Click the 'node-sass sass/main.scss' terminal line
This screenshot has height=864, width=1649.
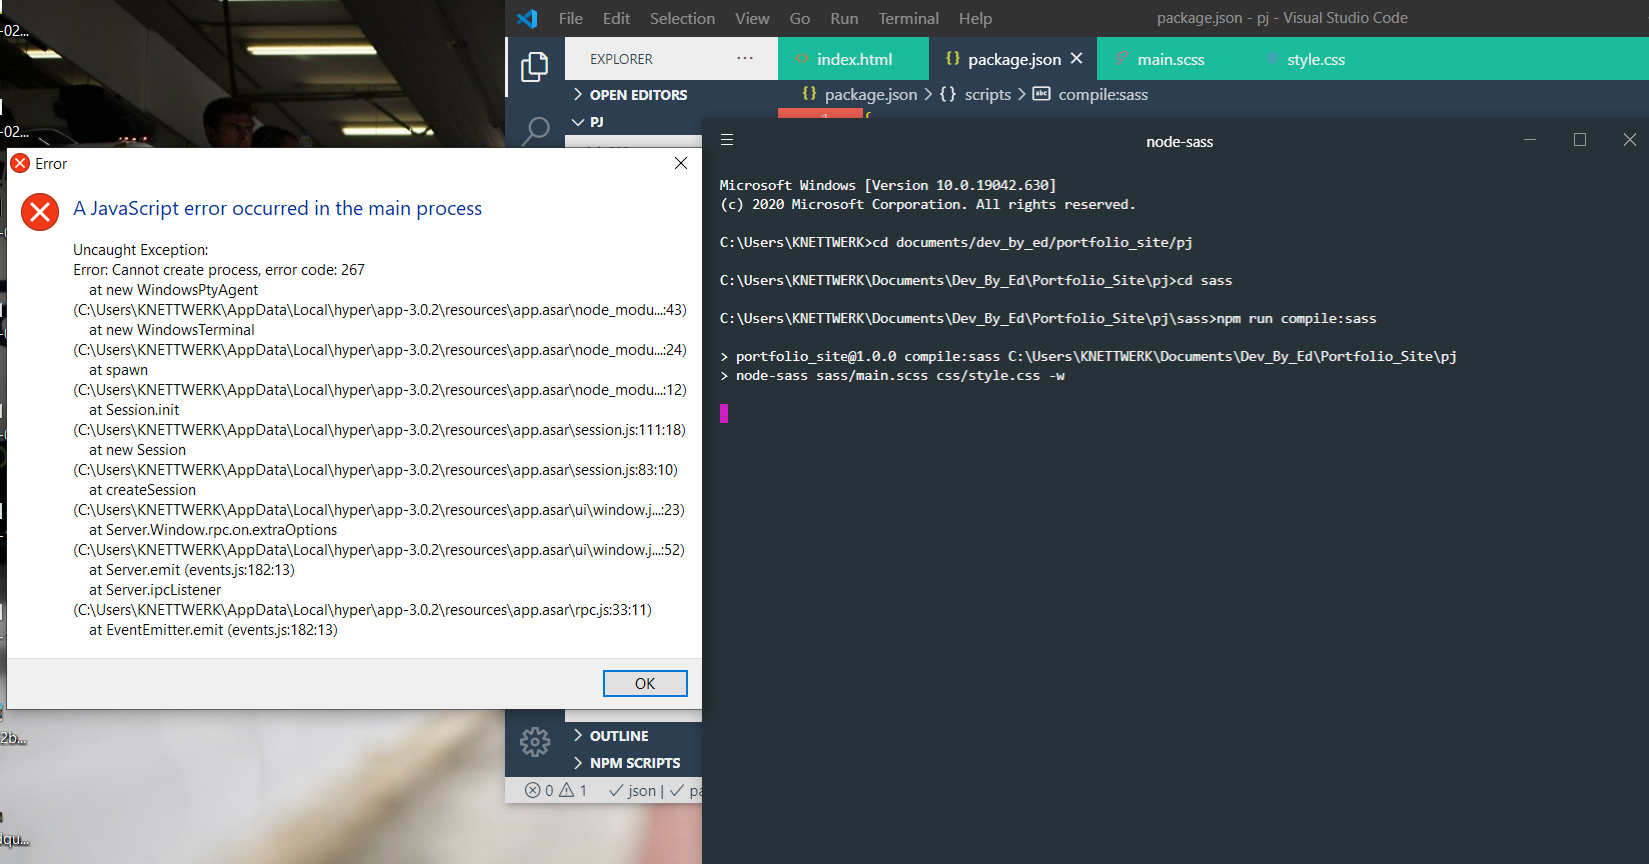click(892, 376)
